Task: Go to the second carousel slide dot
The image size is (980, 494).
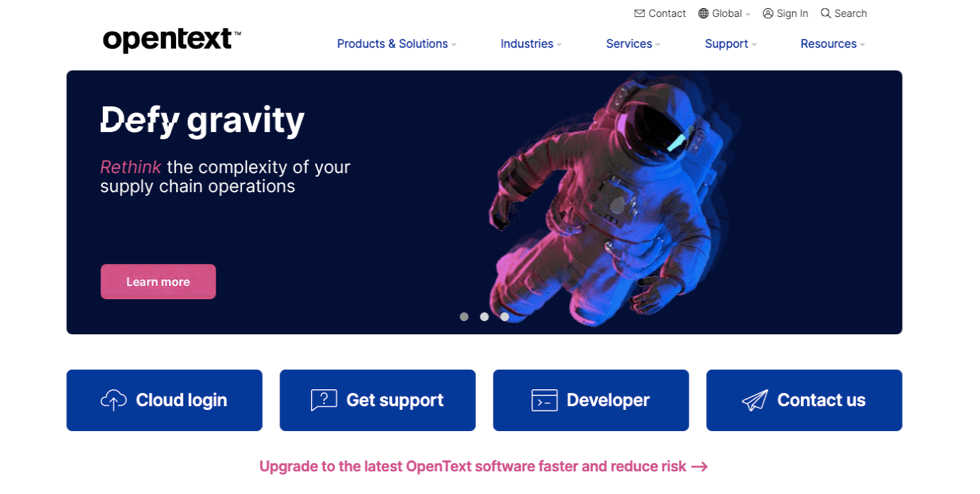Action: coord(484,317)
